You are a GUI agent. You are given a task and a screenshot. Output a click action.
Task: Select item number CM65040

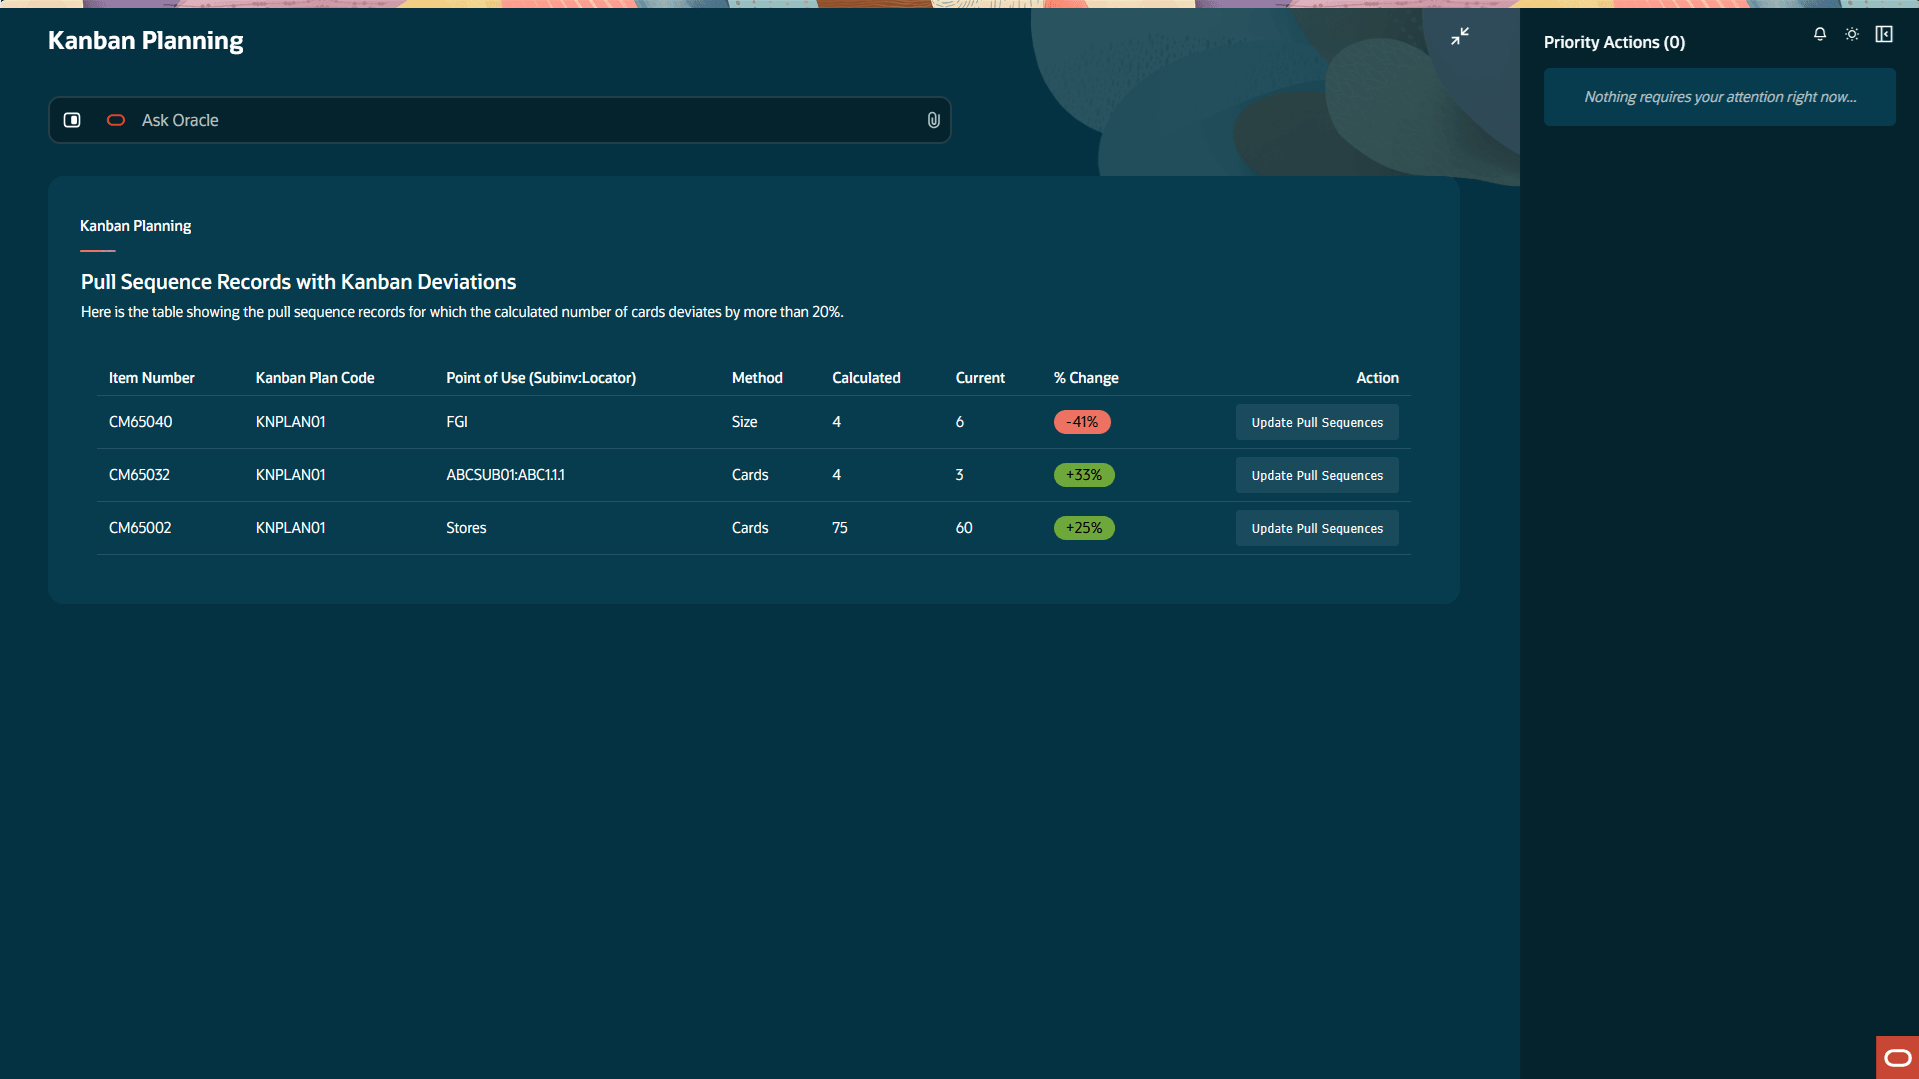tap(140, 422)
